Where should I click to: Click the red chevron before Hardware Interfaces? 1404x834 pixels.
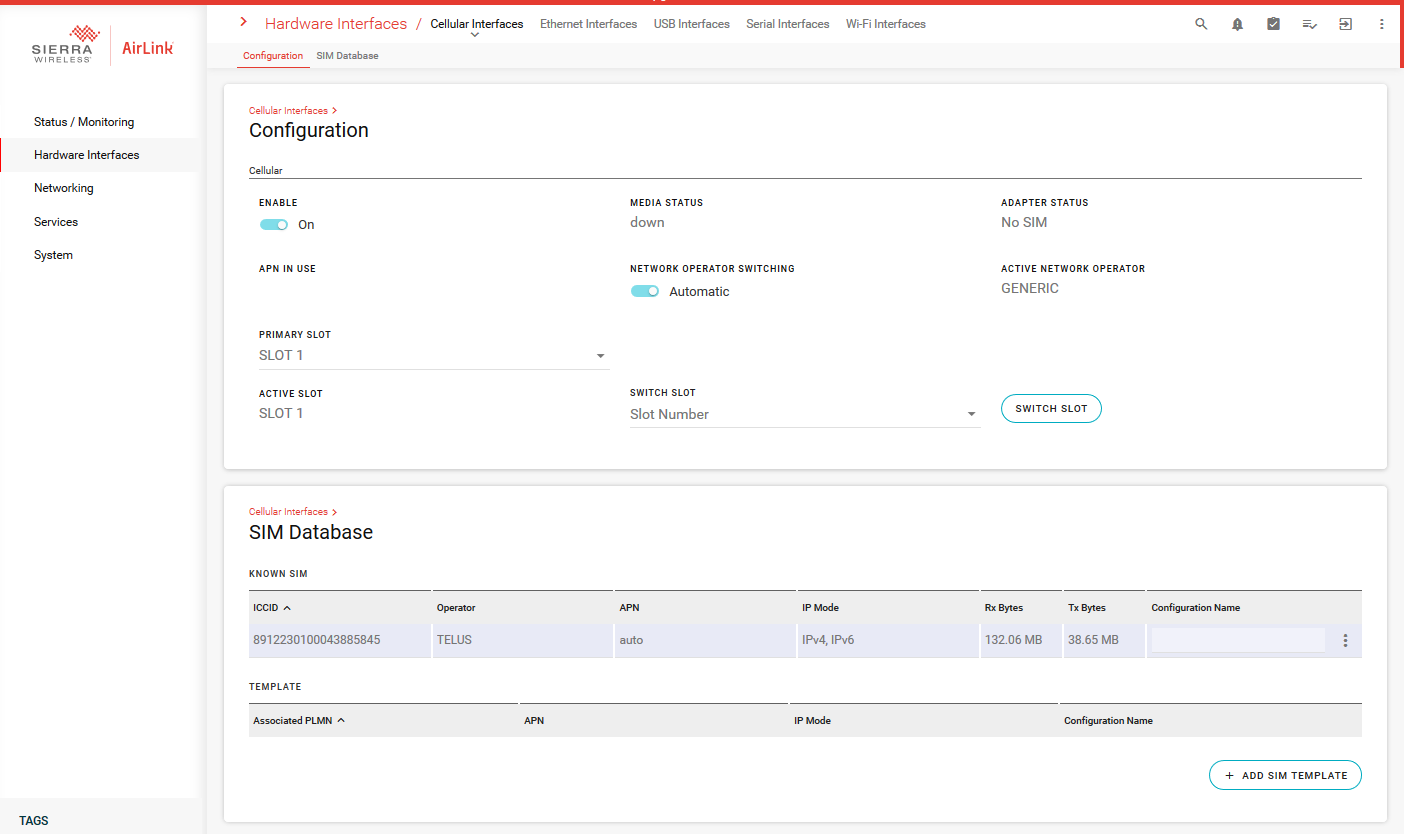pyautogui.click(x=243, y=22)
